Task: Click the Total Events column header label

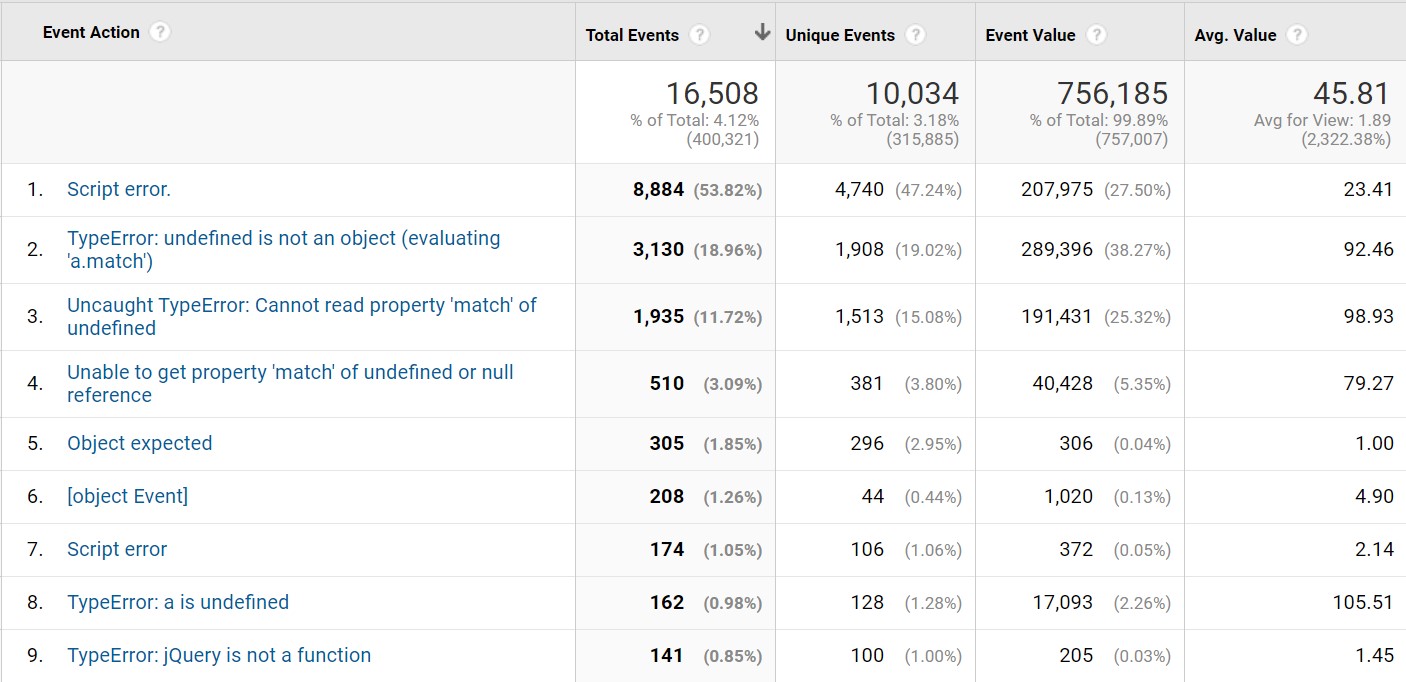Action: point(632,35)
